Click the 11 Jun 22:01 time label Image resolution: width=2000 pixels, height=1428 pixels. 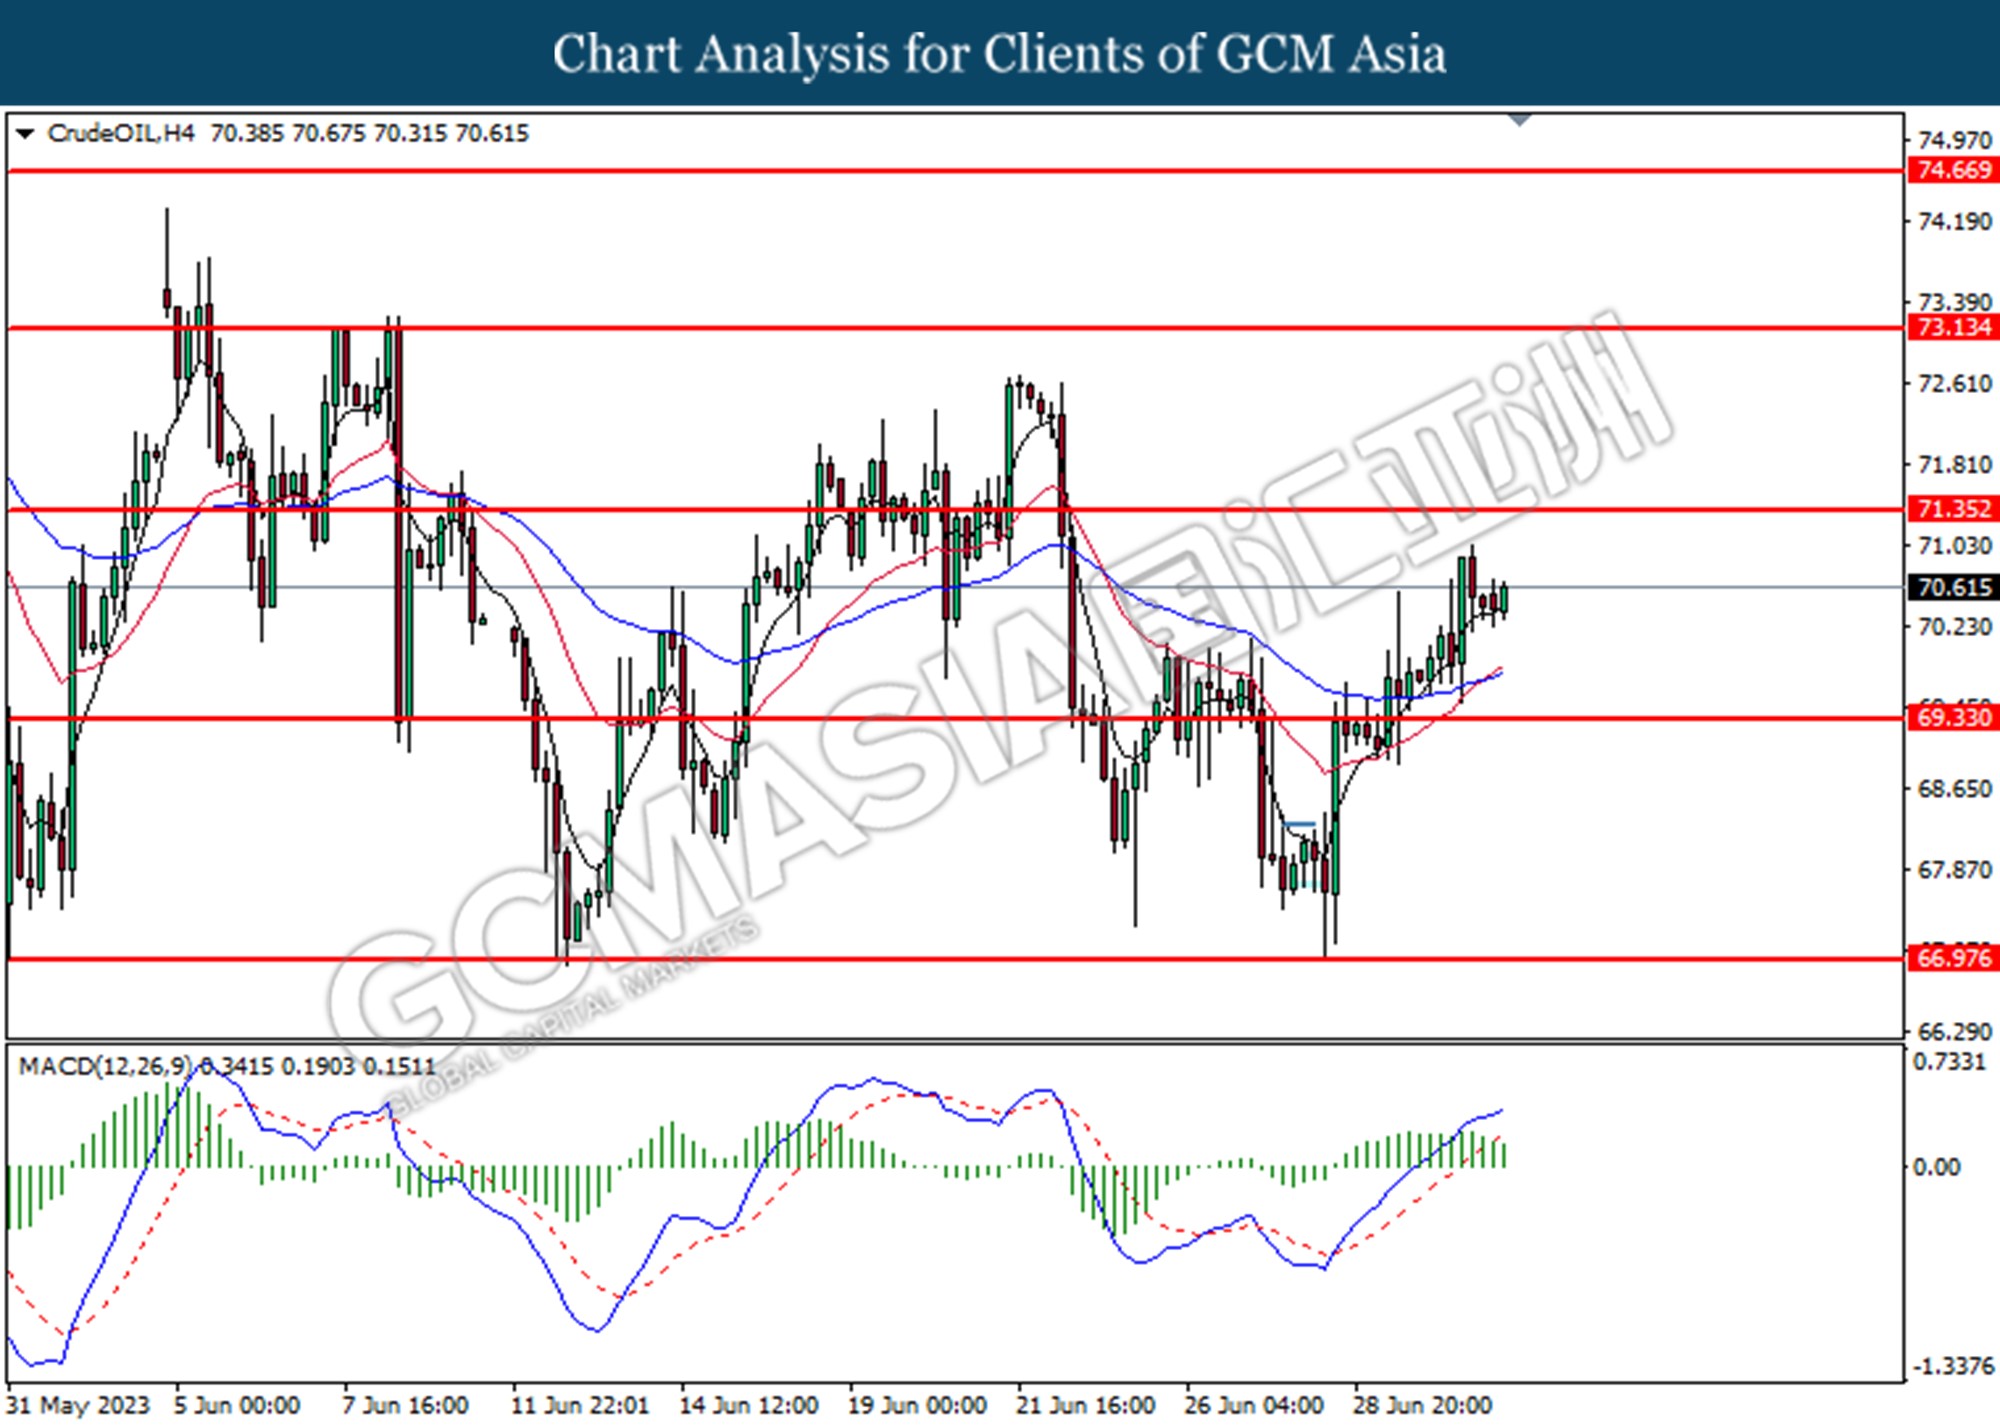pos(580,1405)
